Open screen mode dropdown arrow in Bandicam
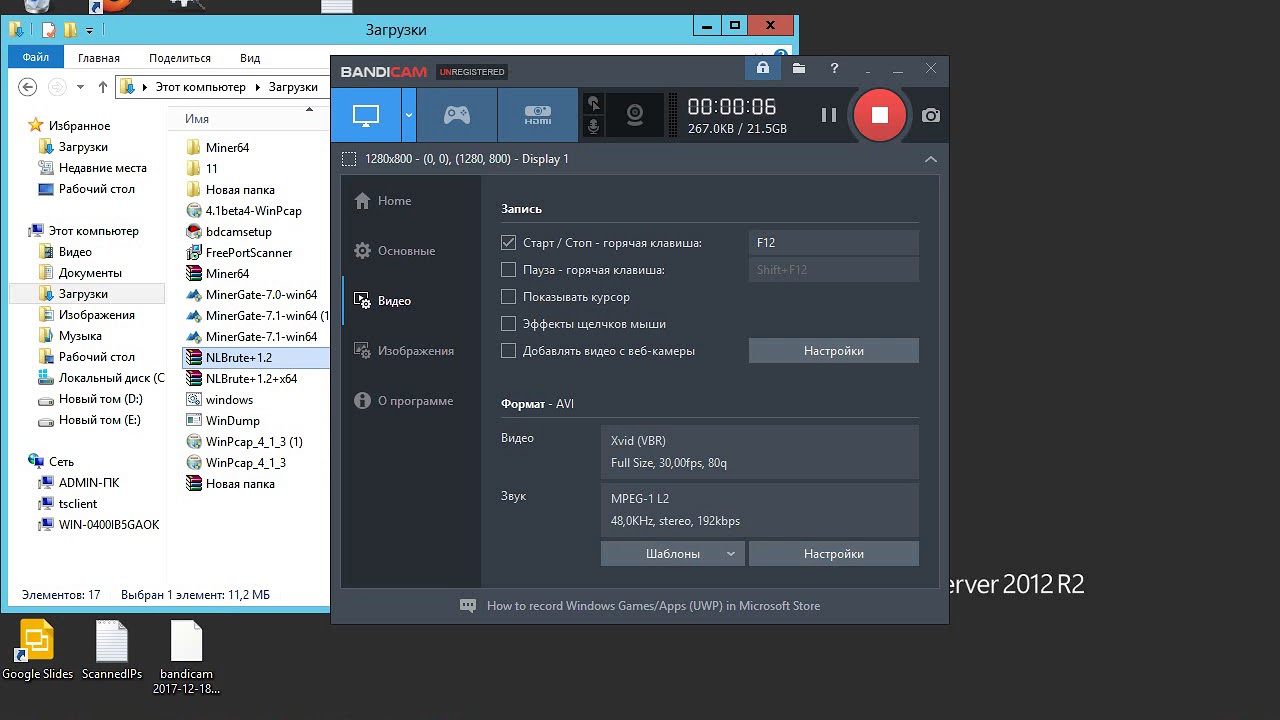This screenshot has width=1280, height=720. point(409,115)
